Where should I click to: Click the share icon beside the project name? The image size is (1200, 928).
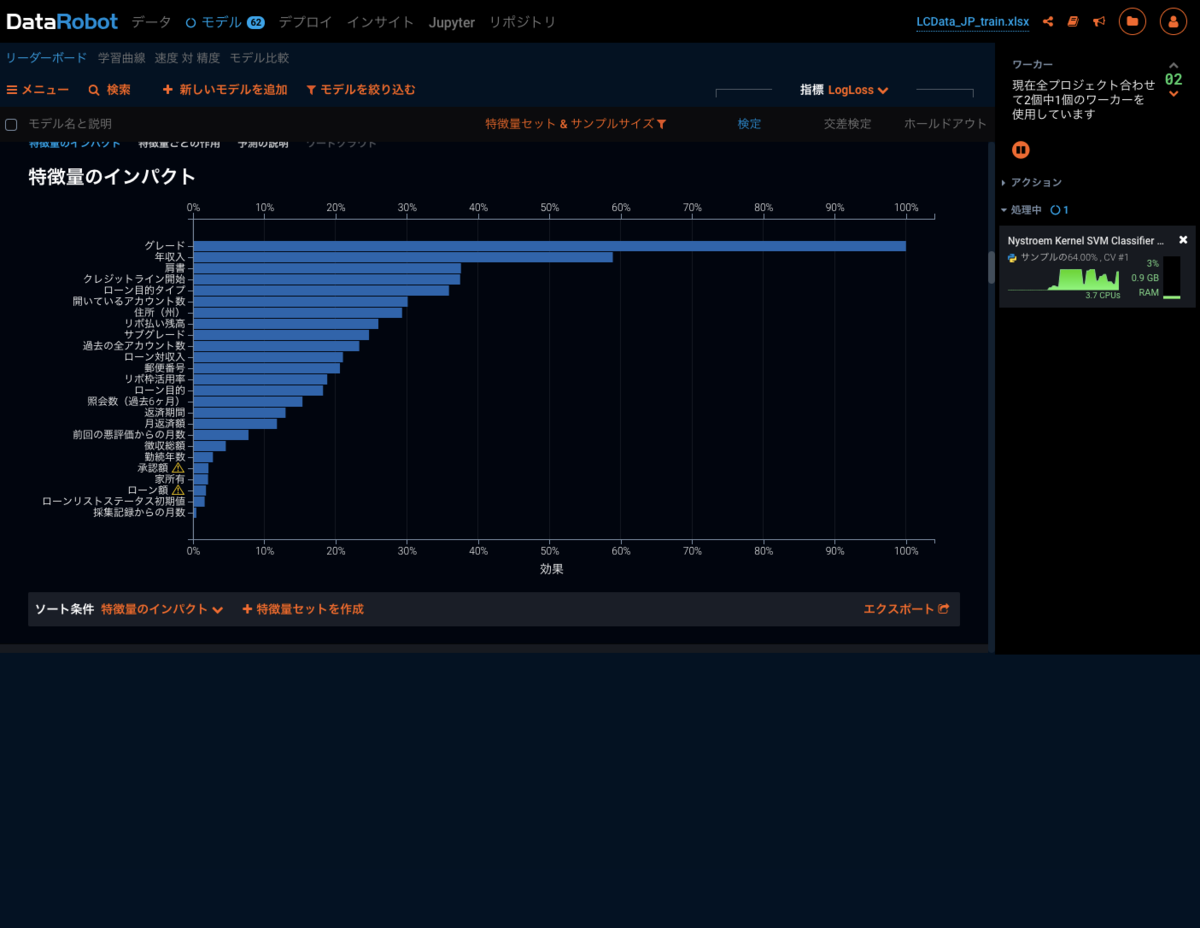[1048, 21]
